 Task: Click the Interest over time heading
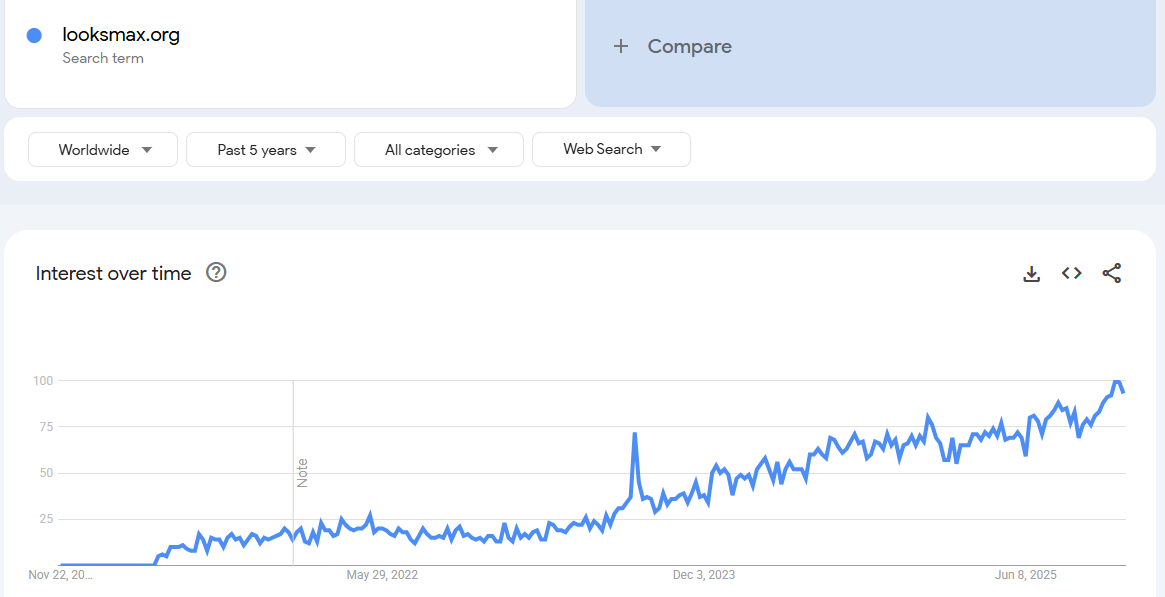click(x=113, y=273)
